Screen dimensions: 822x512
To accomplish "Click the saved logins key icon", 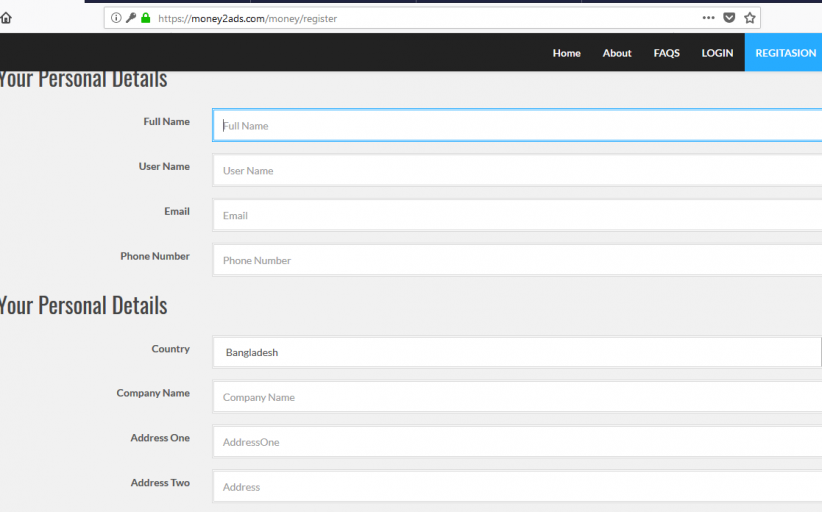I will click(x=131, y=18).
